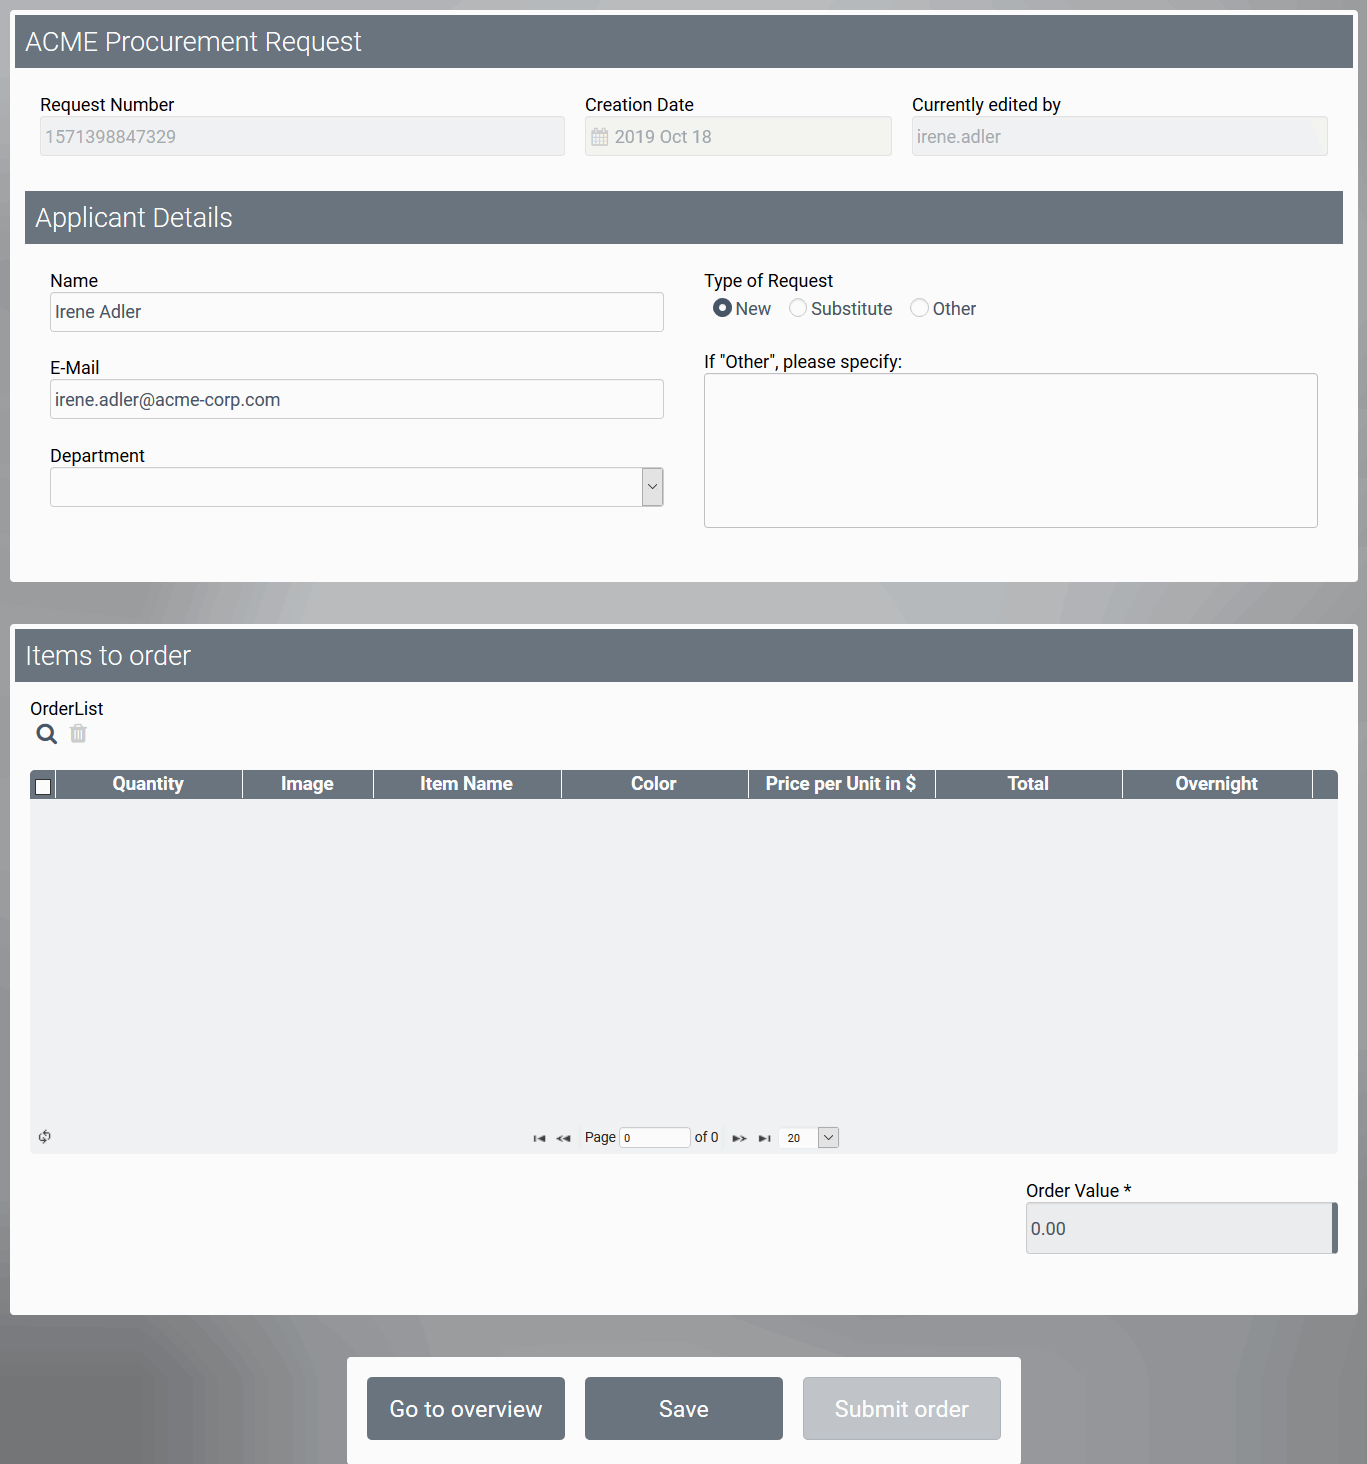Click the Go to overview button

tap(466, 1408)
